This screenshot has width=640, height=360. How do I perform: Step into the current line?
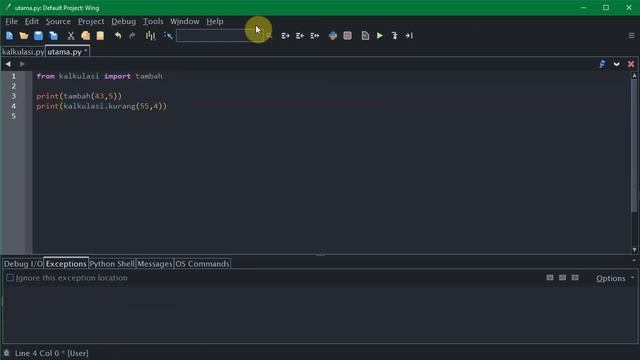click(x=394, y=36)
